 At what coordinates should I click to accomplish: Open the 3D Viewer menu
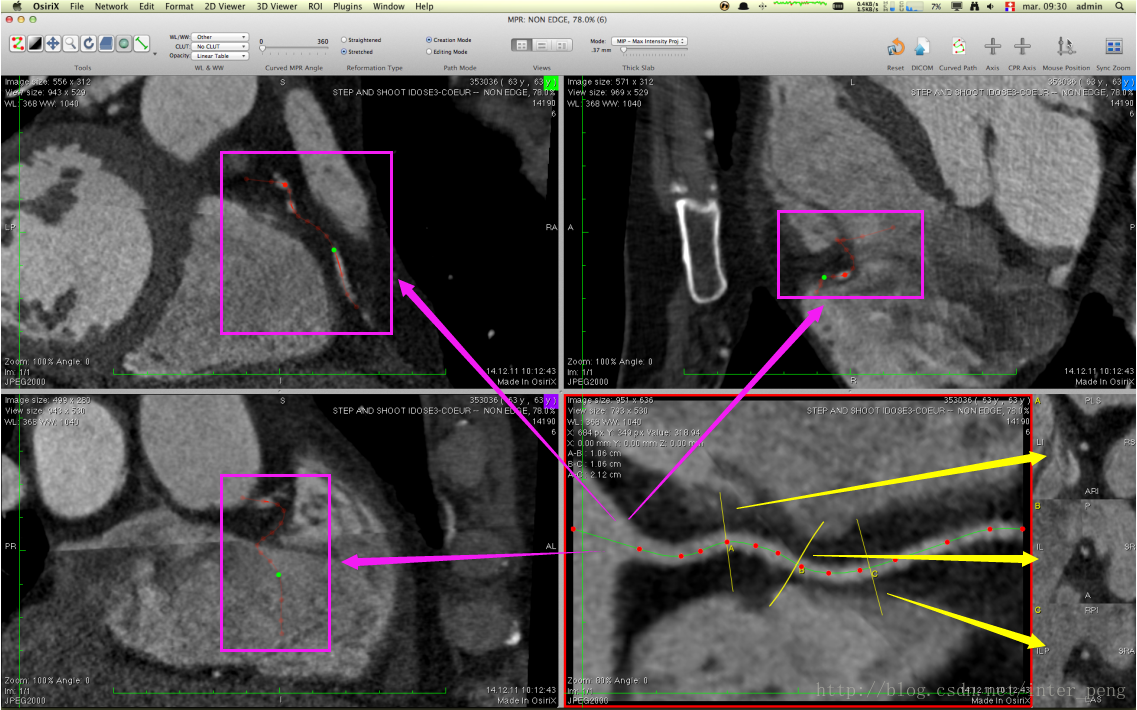tap(277, 7)
